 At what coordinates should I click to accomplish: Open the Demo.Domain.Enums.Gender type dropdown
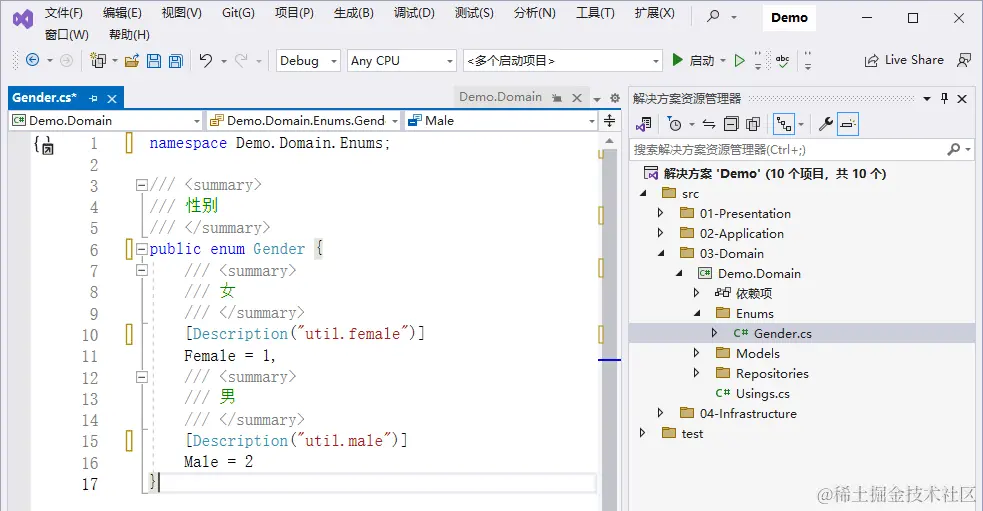304,120
